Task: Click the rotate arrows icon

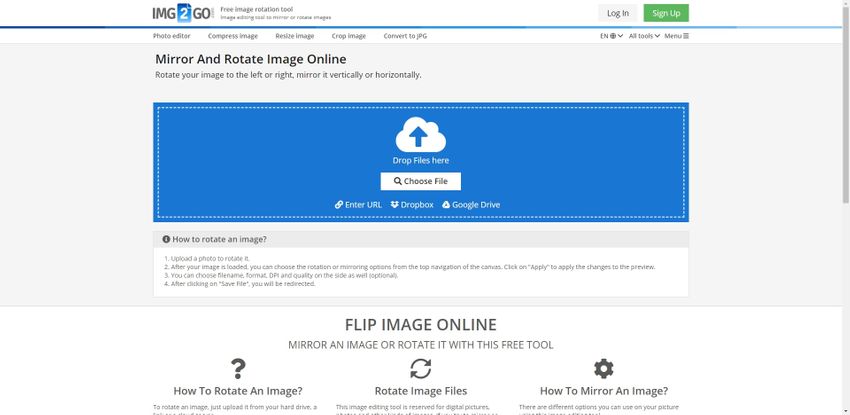Action: pyautogui.click(x=420, y=368)
